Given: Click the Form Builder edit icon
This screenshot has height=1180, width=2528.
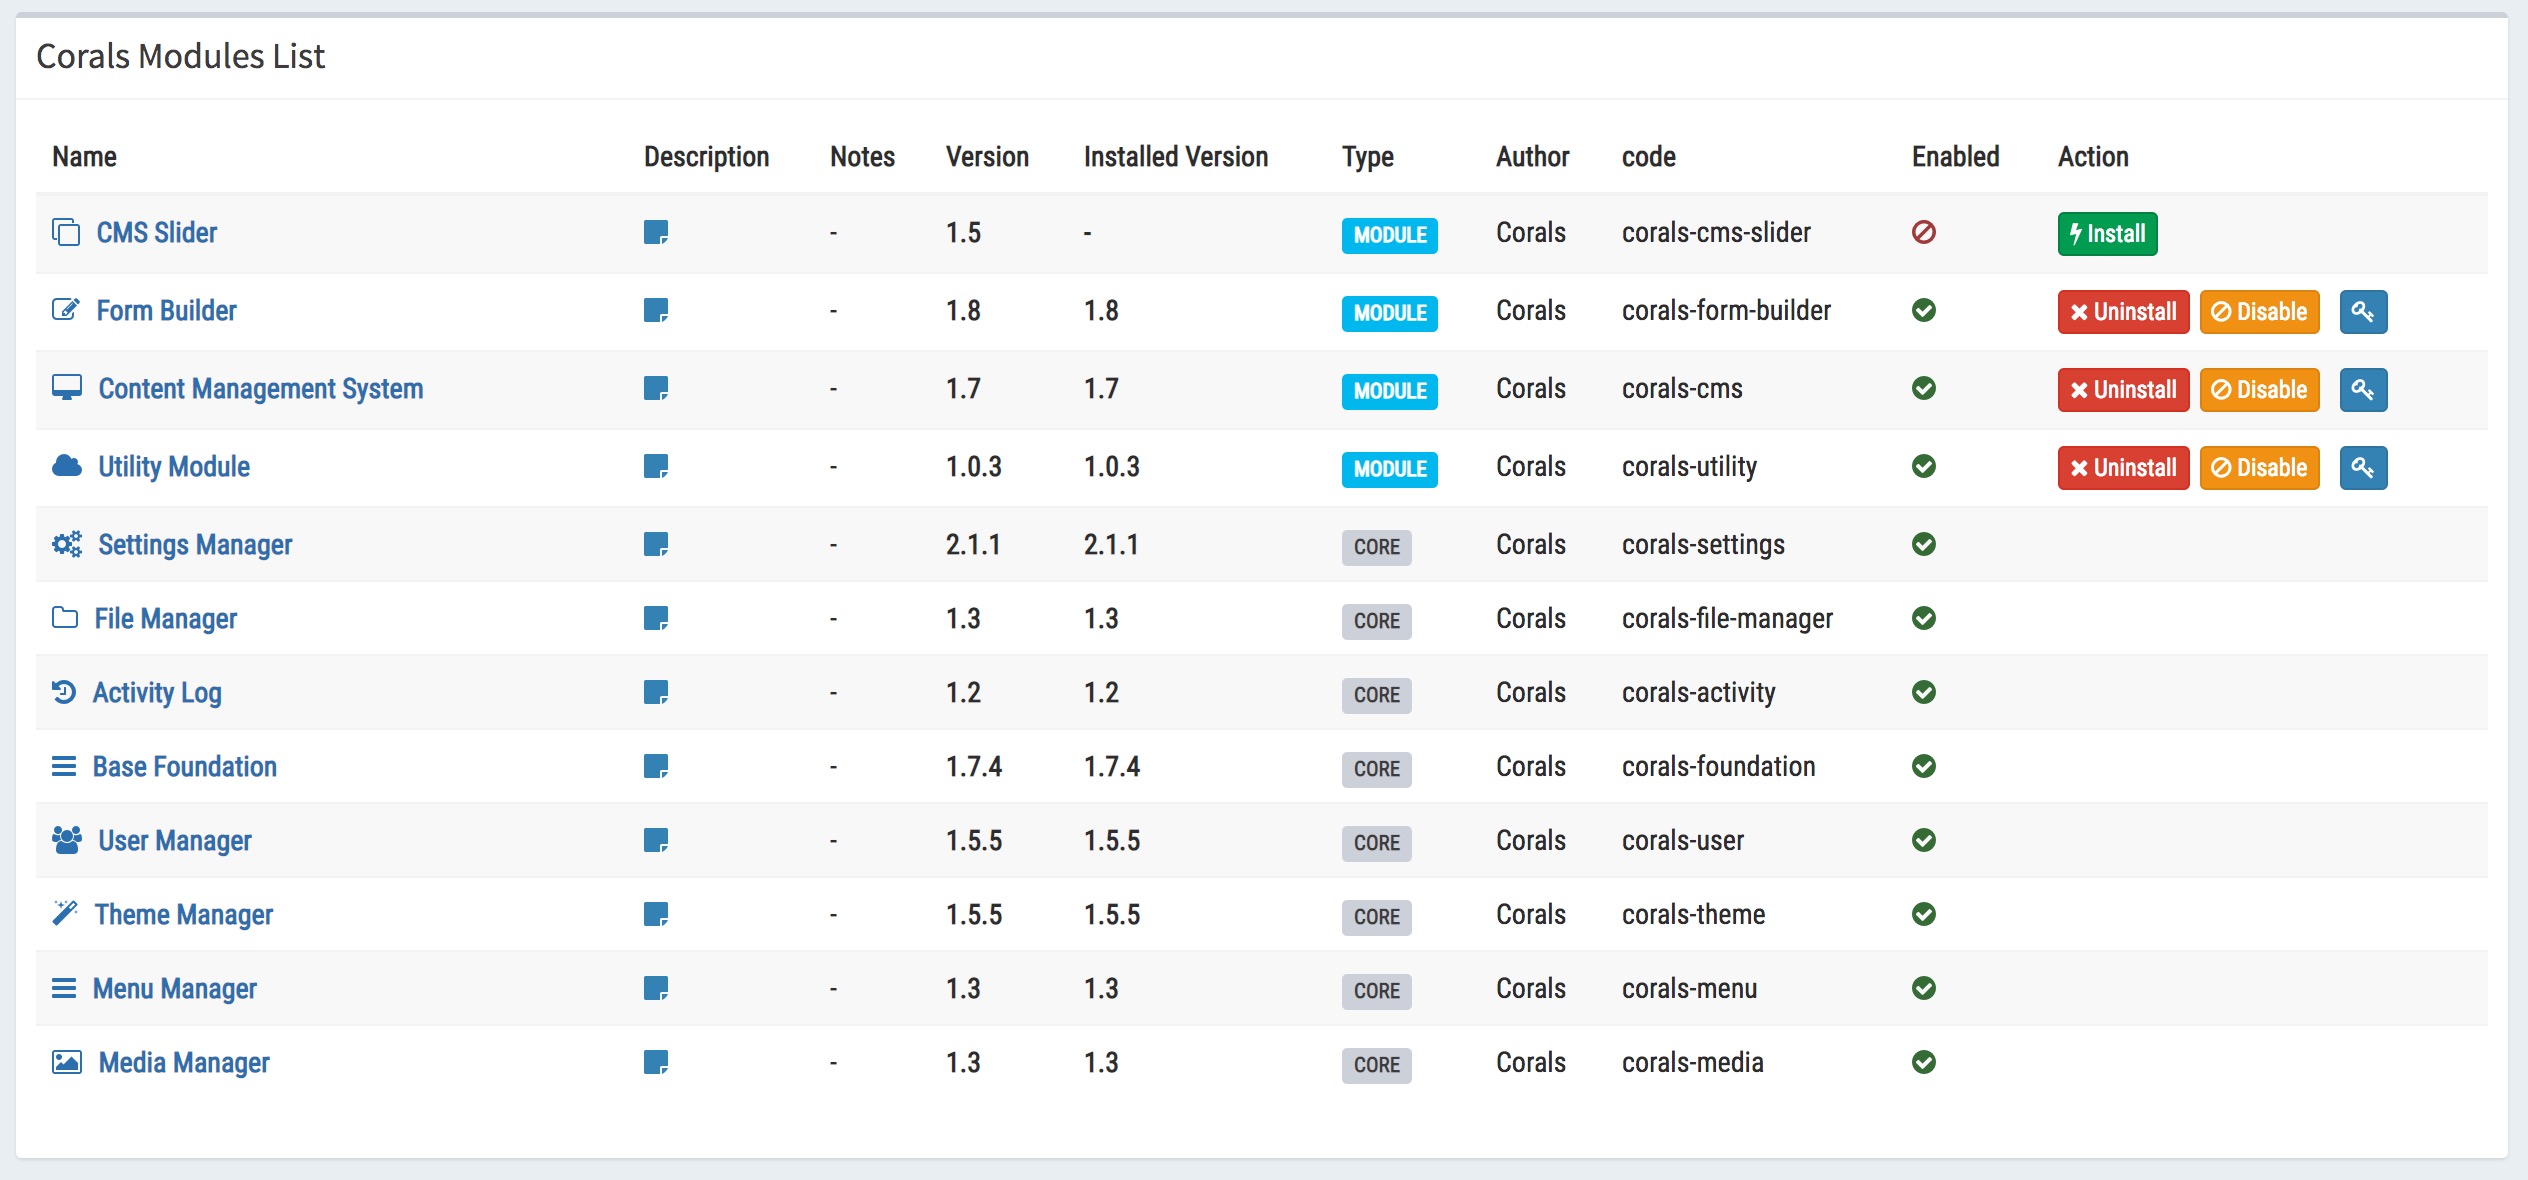Looking at the screenshot, I should [66, 310].
